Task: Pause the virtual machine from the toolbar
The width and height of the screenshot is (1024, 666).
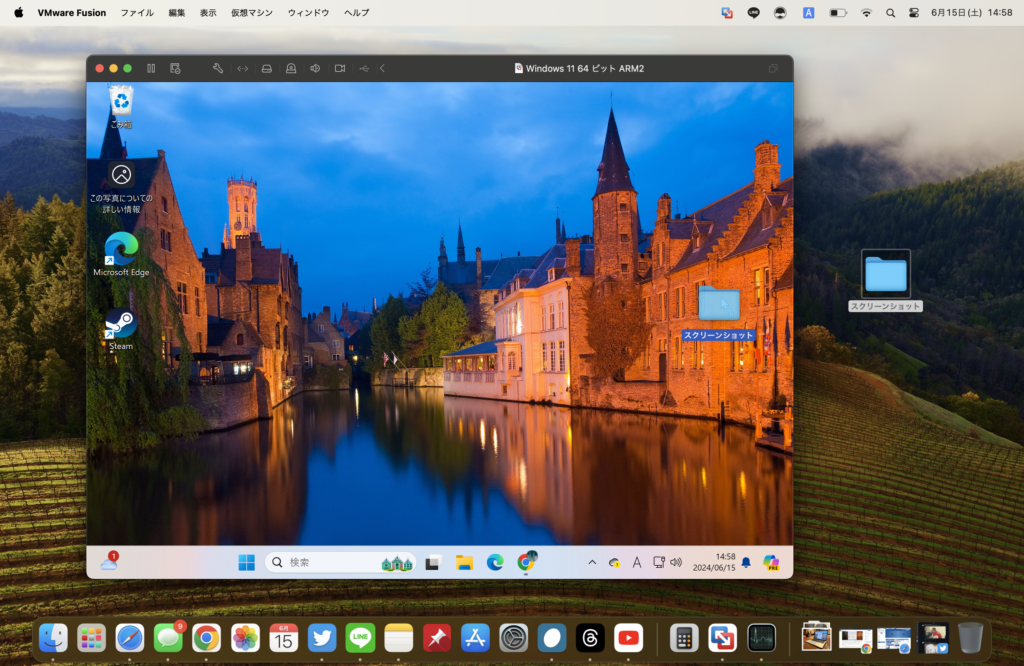Action: pos(151,68)
